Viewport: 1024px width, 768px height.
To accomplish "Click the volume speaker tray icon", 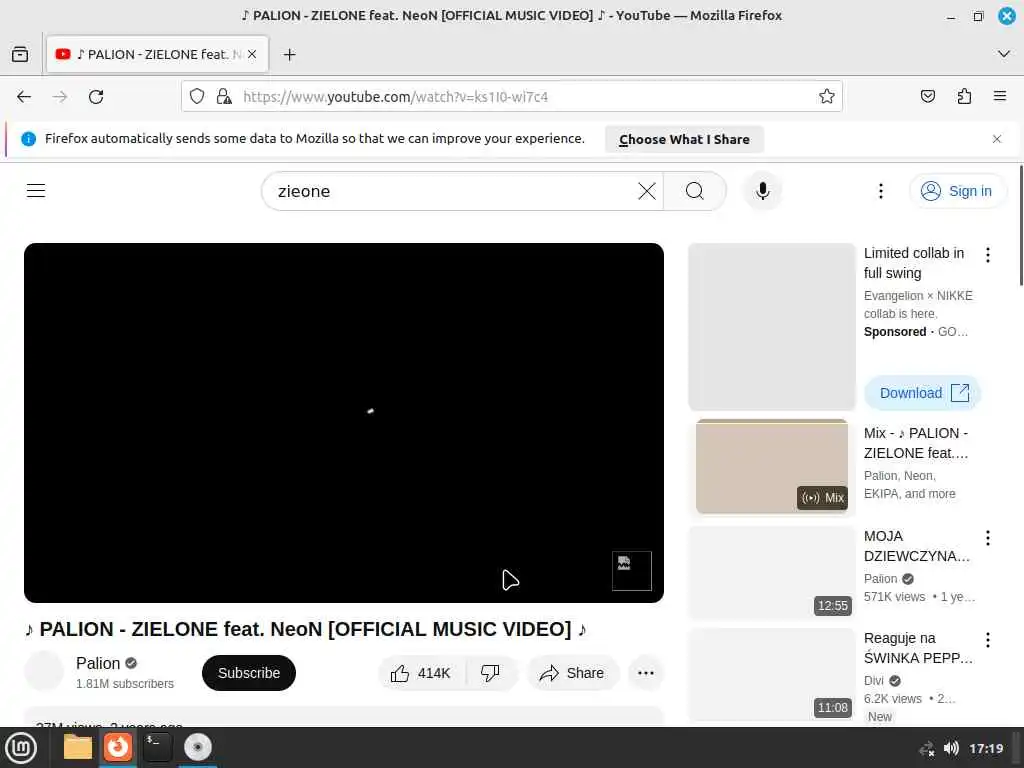I will click(x=951, y=748).
